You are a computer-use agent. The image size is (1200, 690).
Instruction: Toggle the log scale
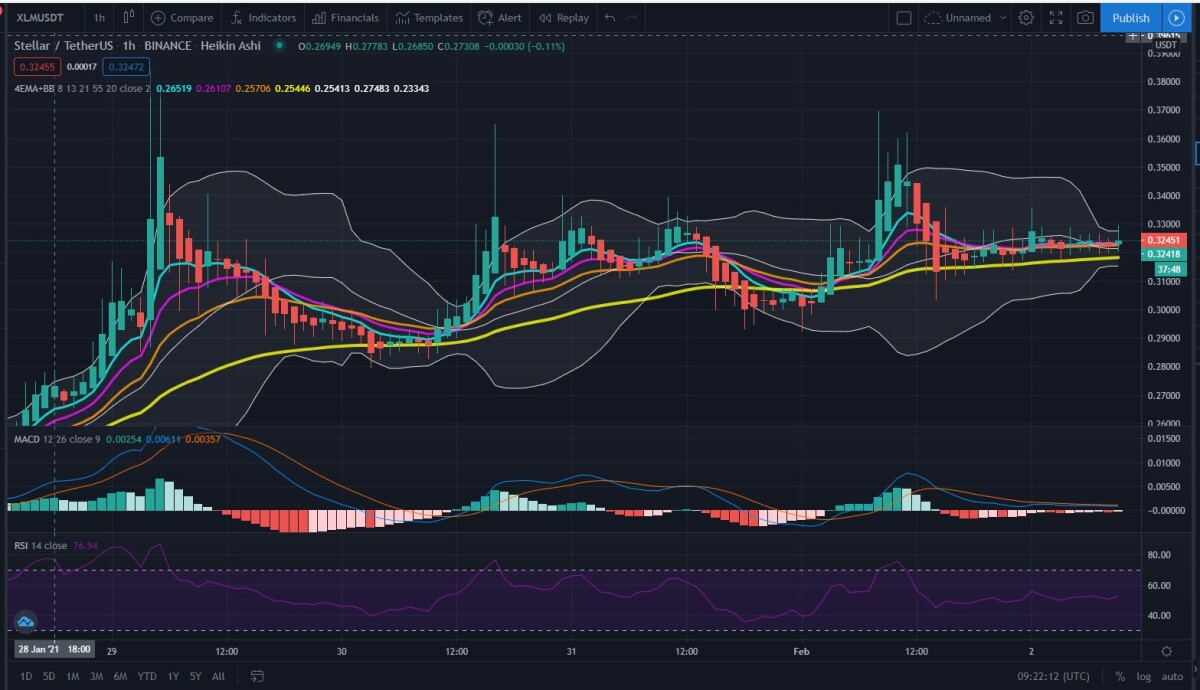1143,676
